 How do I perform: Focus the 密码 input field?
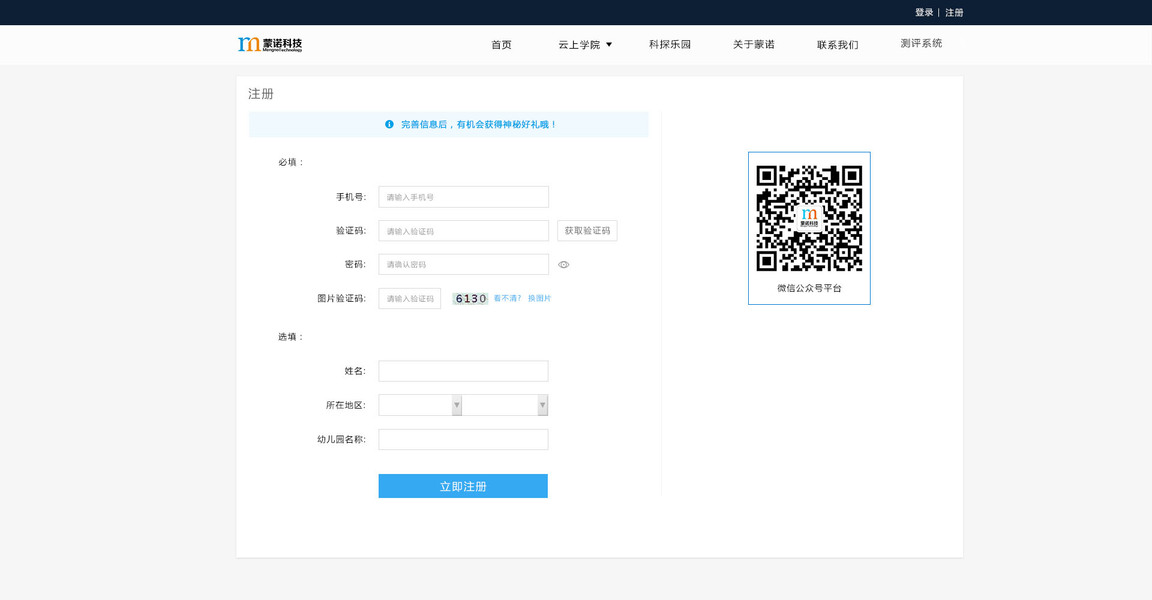pyautogui.click(x=464, y=264)
